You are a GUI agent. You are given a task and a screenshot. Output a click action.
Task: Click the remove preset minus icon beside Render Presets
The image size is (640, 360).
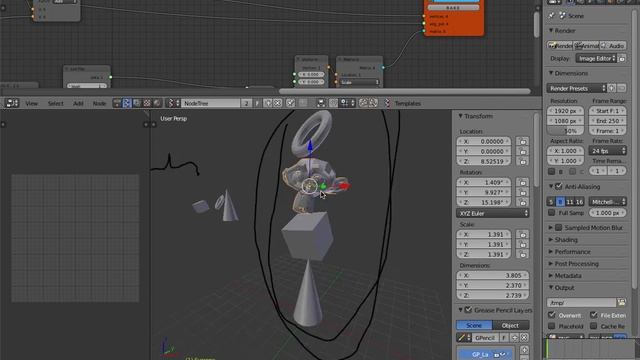click(621, 88)
